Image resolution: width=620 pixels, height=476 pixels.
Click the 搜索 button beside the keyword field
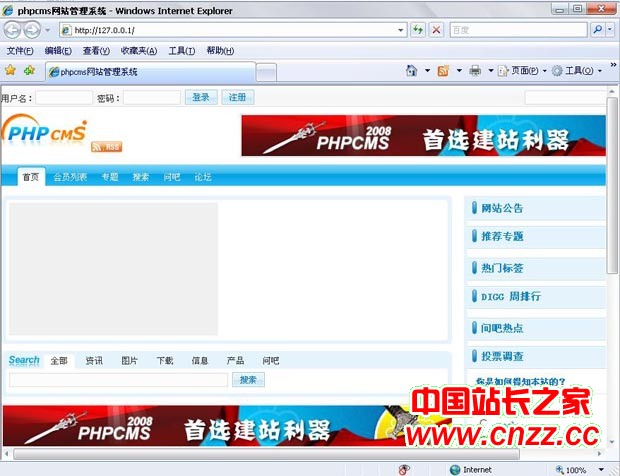pyautogui.click(x=248, y=380)
